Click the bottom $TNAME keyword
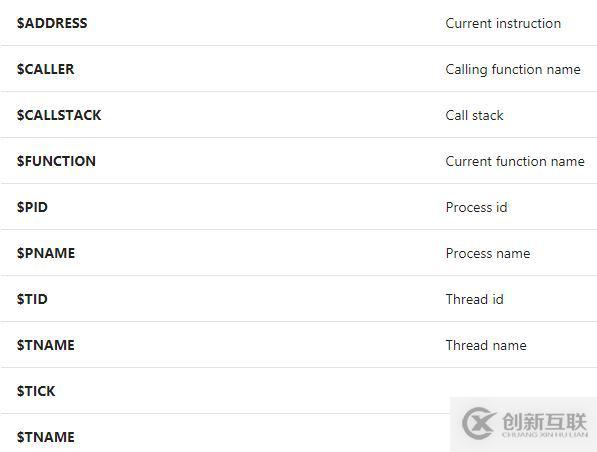This screenshot has height=452, width=597. click(x=46, y=437)
